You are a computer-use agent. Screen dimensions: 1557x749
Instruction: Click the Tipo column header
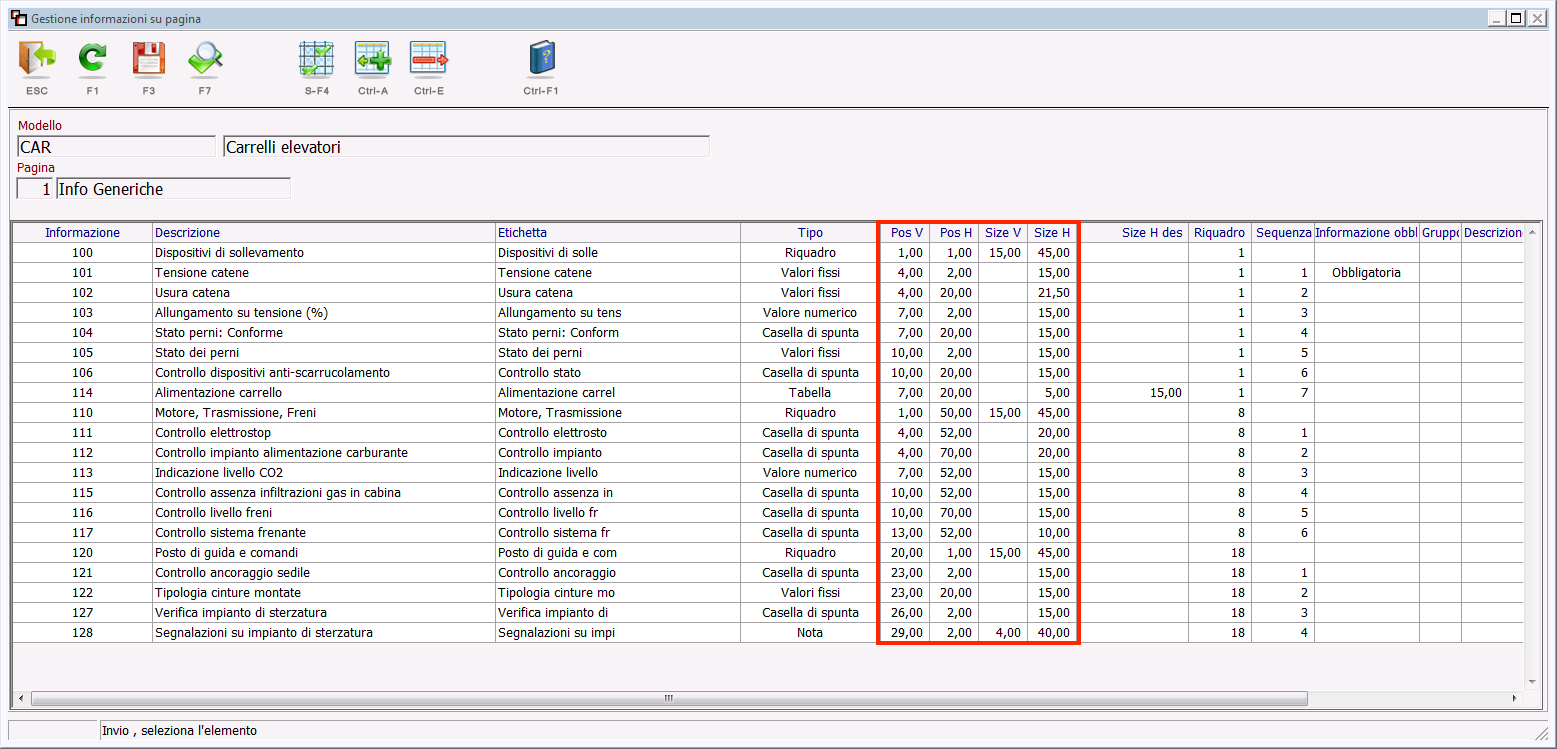tap(810, 233)
